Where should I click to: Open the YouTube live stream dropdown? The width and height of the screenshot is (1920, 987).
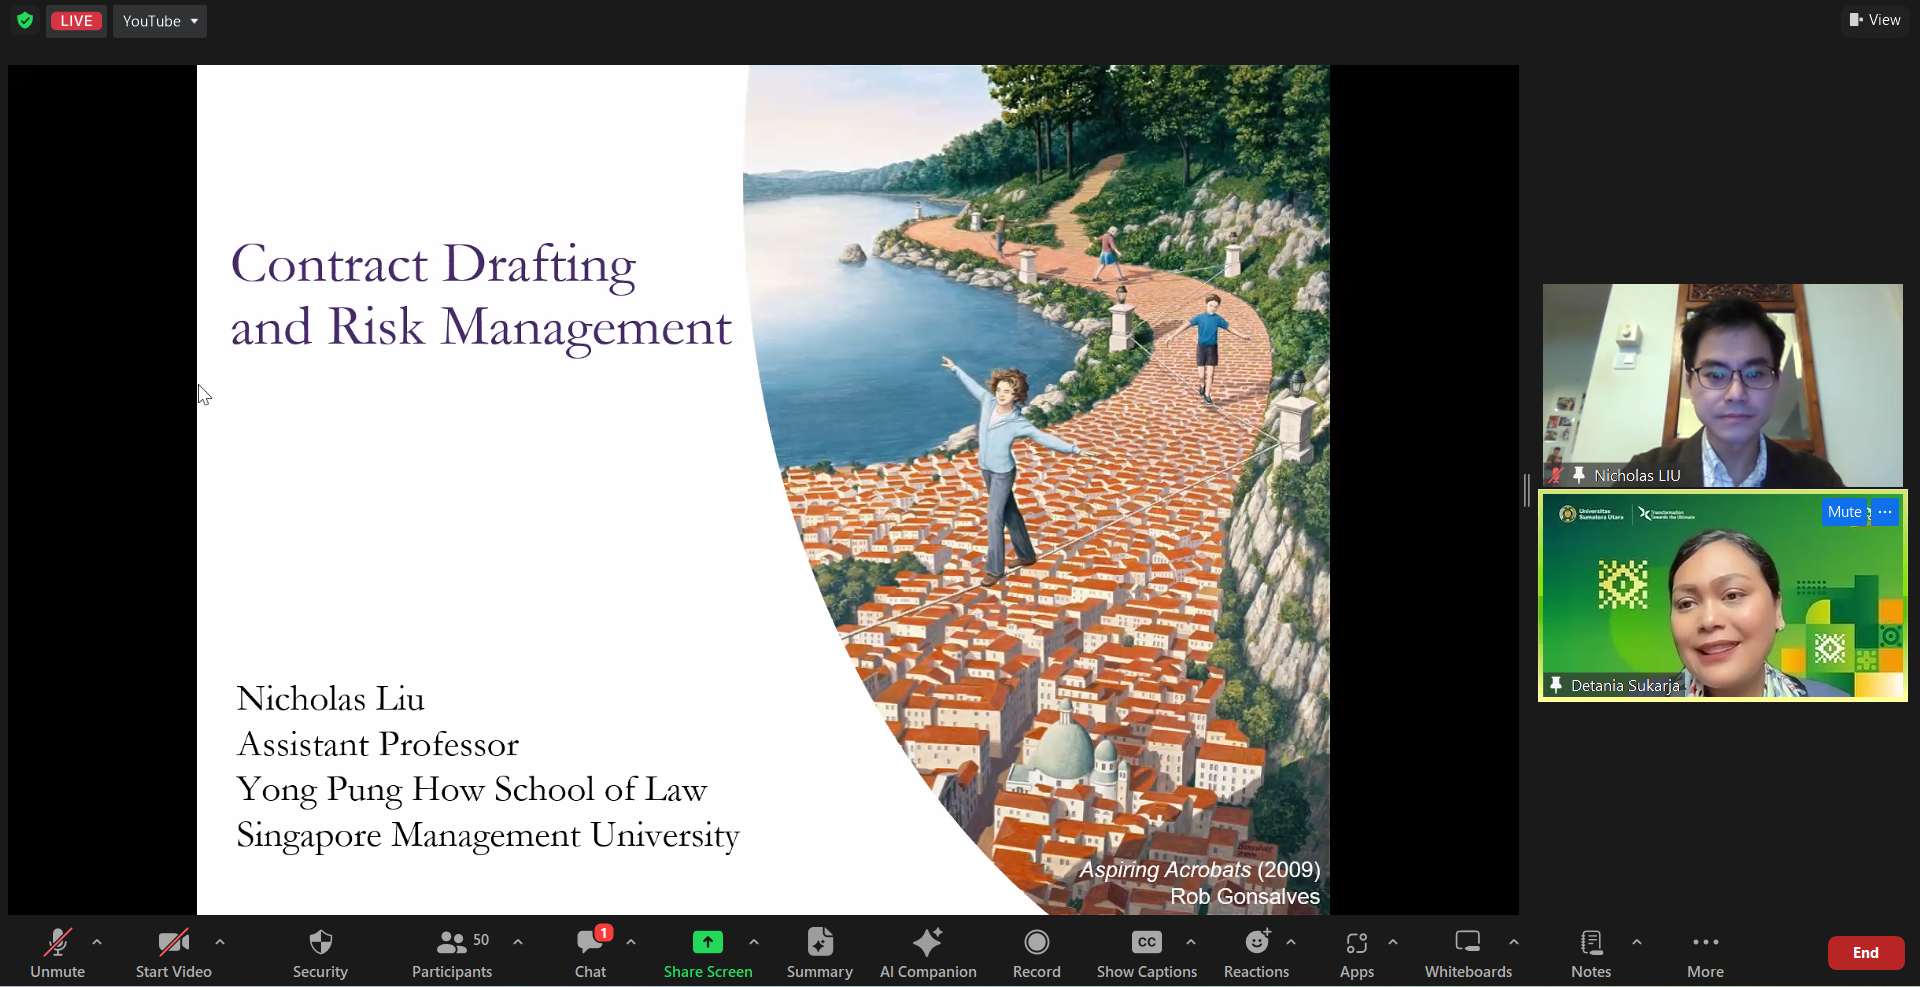point(160,21)
